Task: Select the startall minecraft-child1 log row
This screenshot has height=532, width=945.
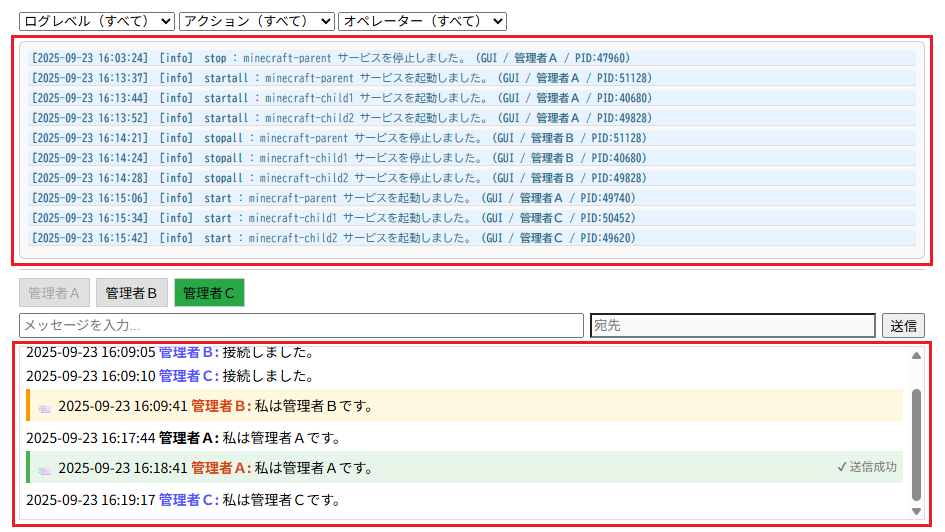Action: tap(472, 98)
